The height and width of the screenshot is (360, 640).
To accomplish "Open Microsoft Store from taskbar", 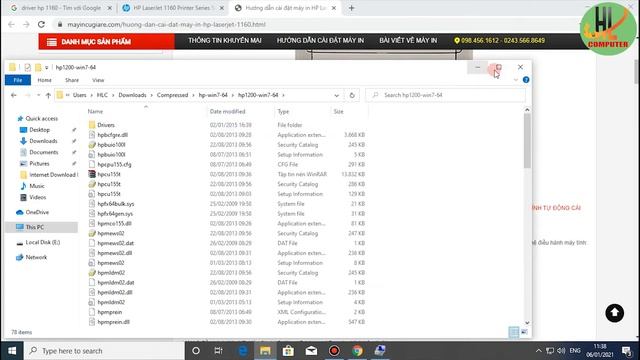I will (x=288, y=351).
